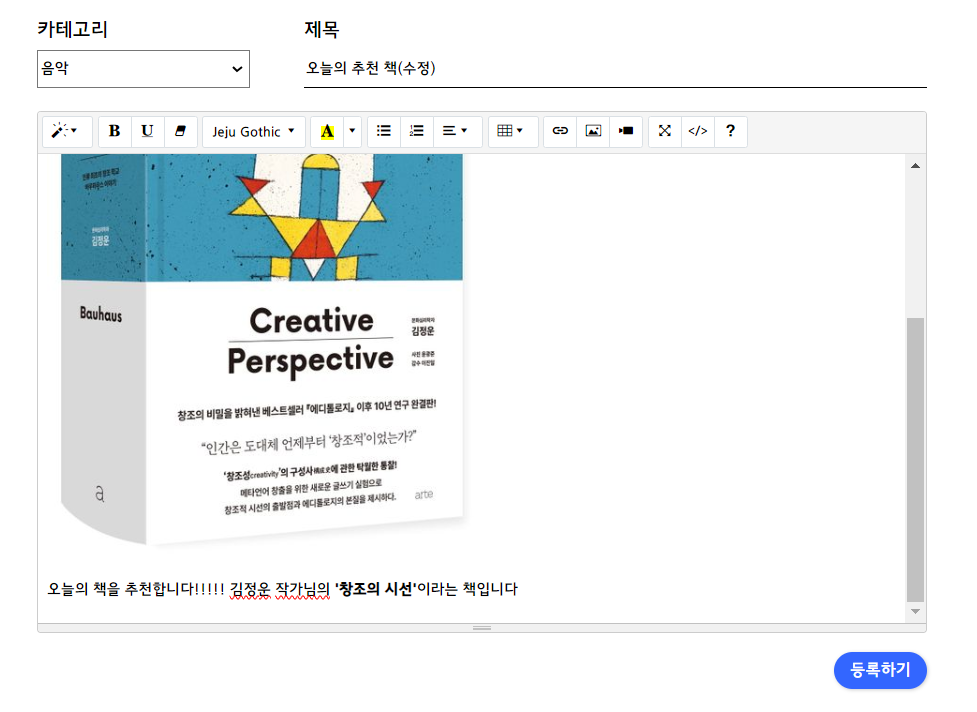Click the bold text '창조의 시선'

click(376, 589)
